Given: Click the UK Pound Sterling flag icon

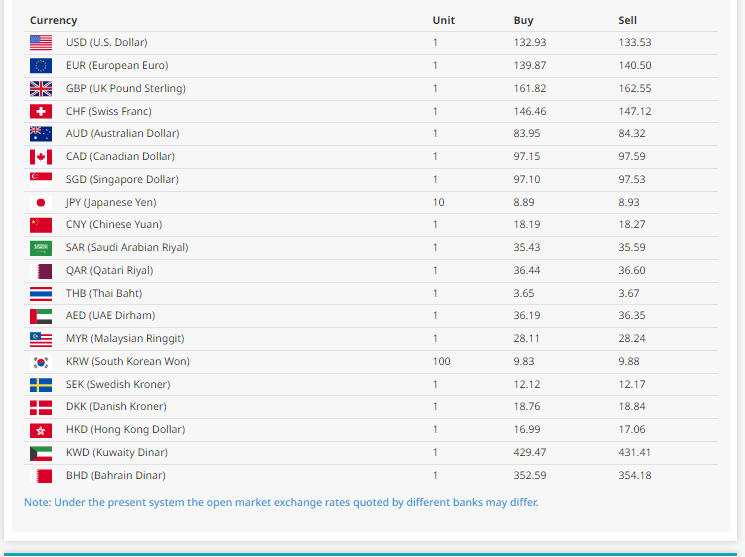Looking at the screenshot, I should 41,89.
